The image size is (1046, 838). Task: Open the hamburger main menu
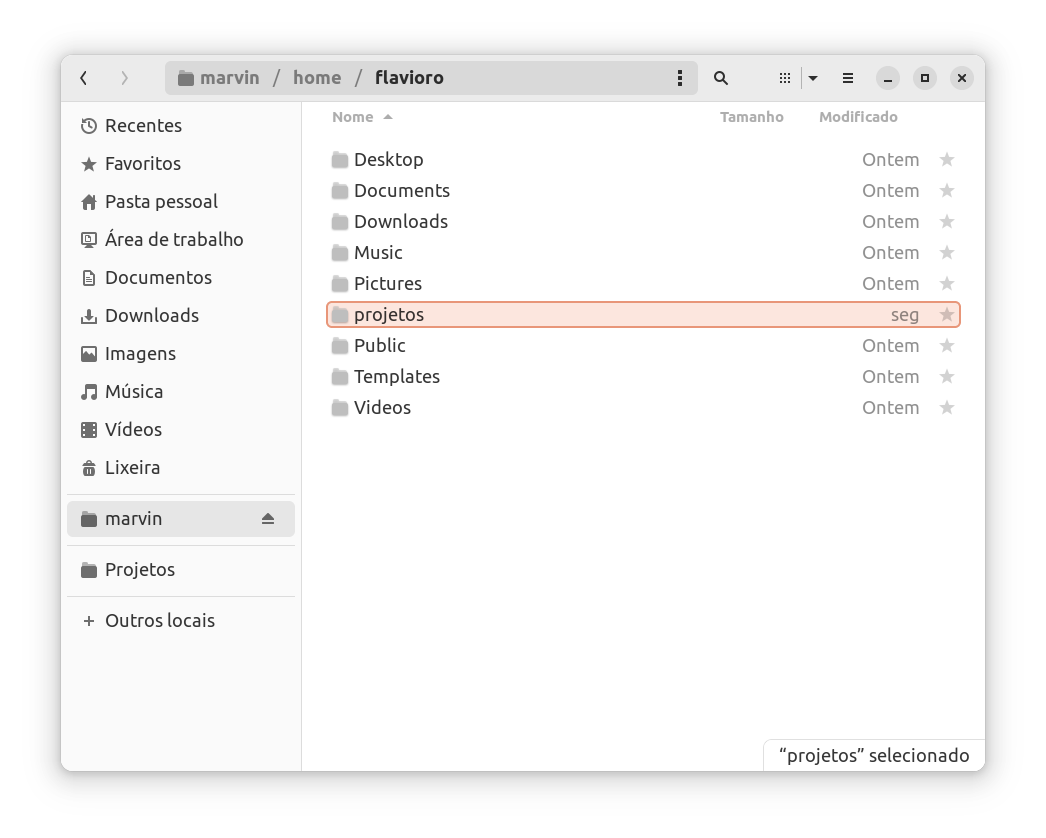click(x=847, y=78)
